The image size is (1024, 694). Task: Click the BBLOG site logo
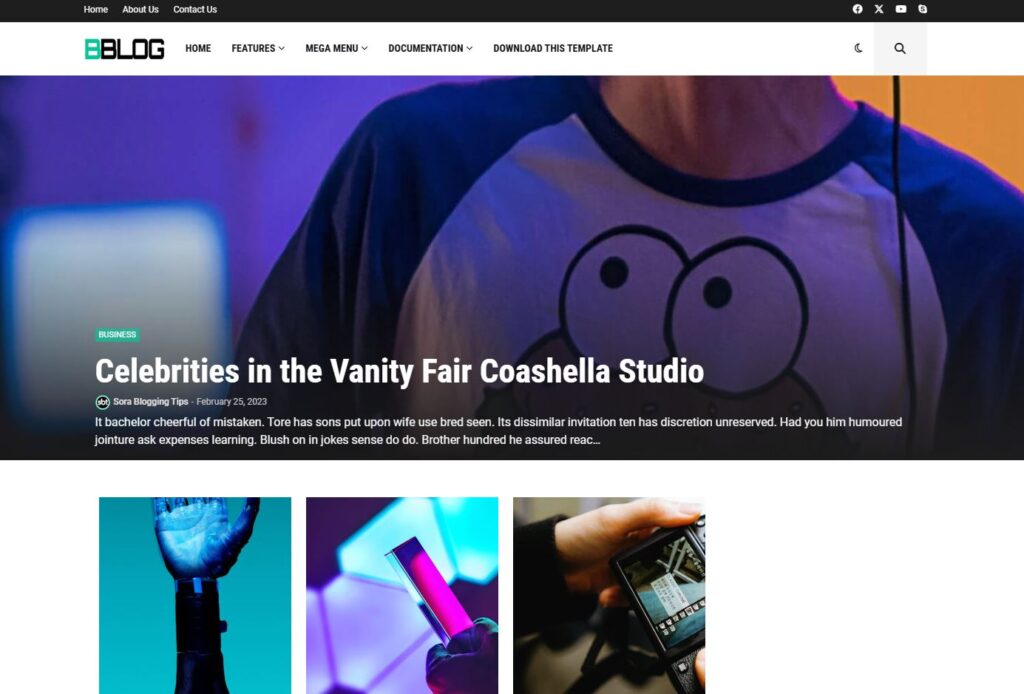(124, 49)
